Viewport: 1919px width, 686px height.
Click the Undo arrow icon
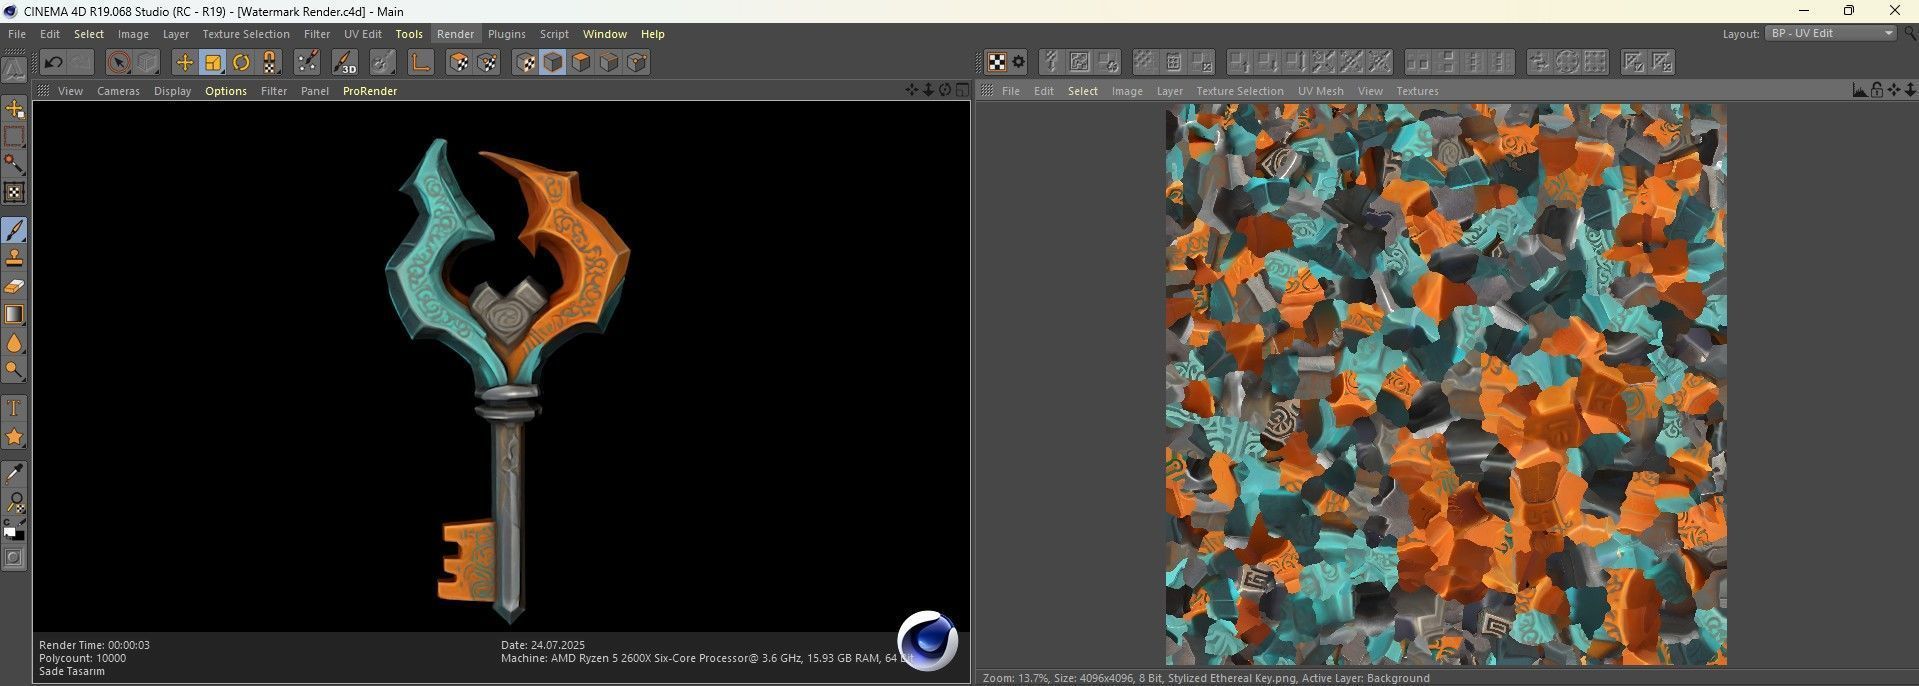click(x=54, y=63)
